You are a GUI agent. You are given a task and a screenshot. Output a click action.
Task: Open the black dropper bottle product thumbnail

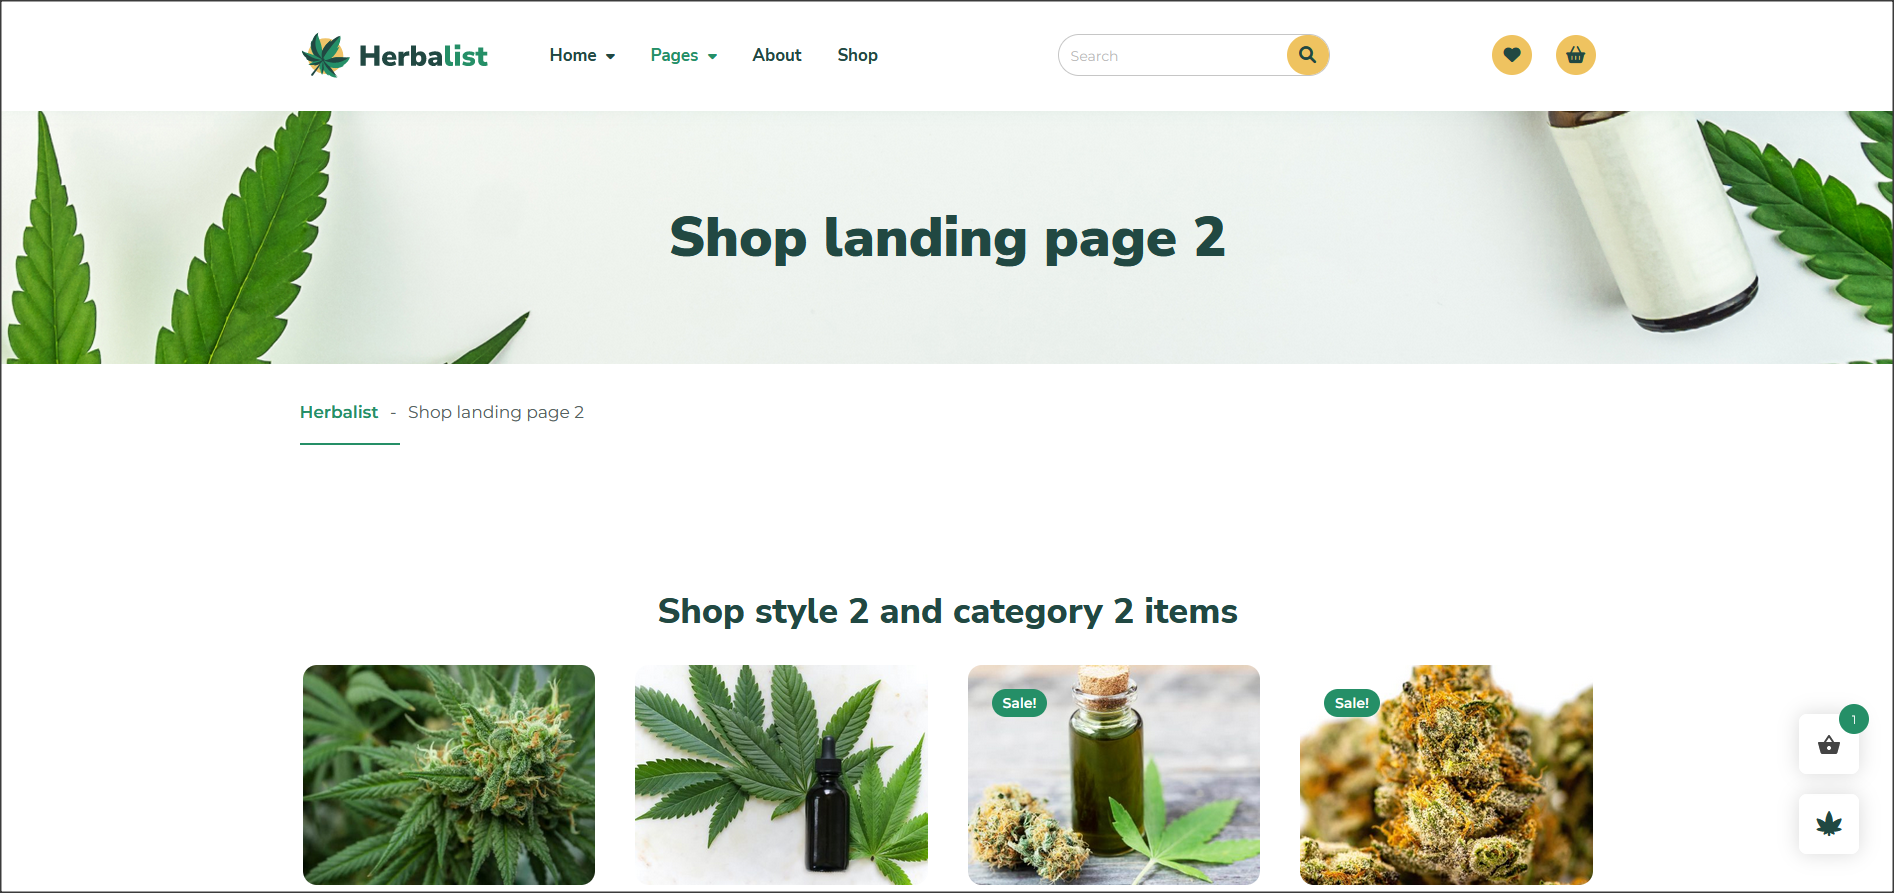click(781, 775)
